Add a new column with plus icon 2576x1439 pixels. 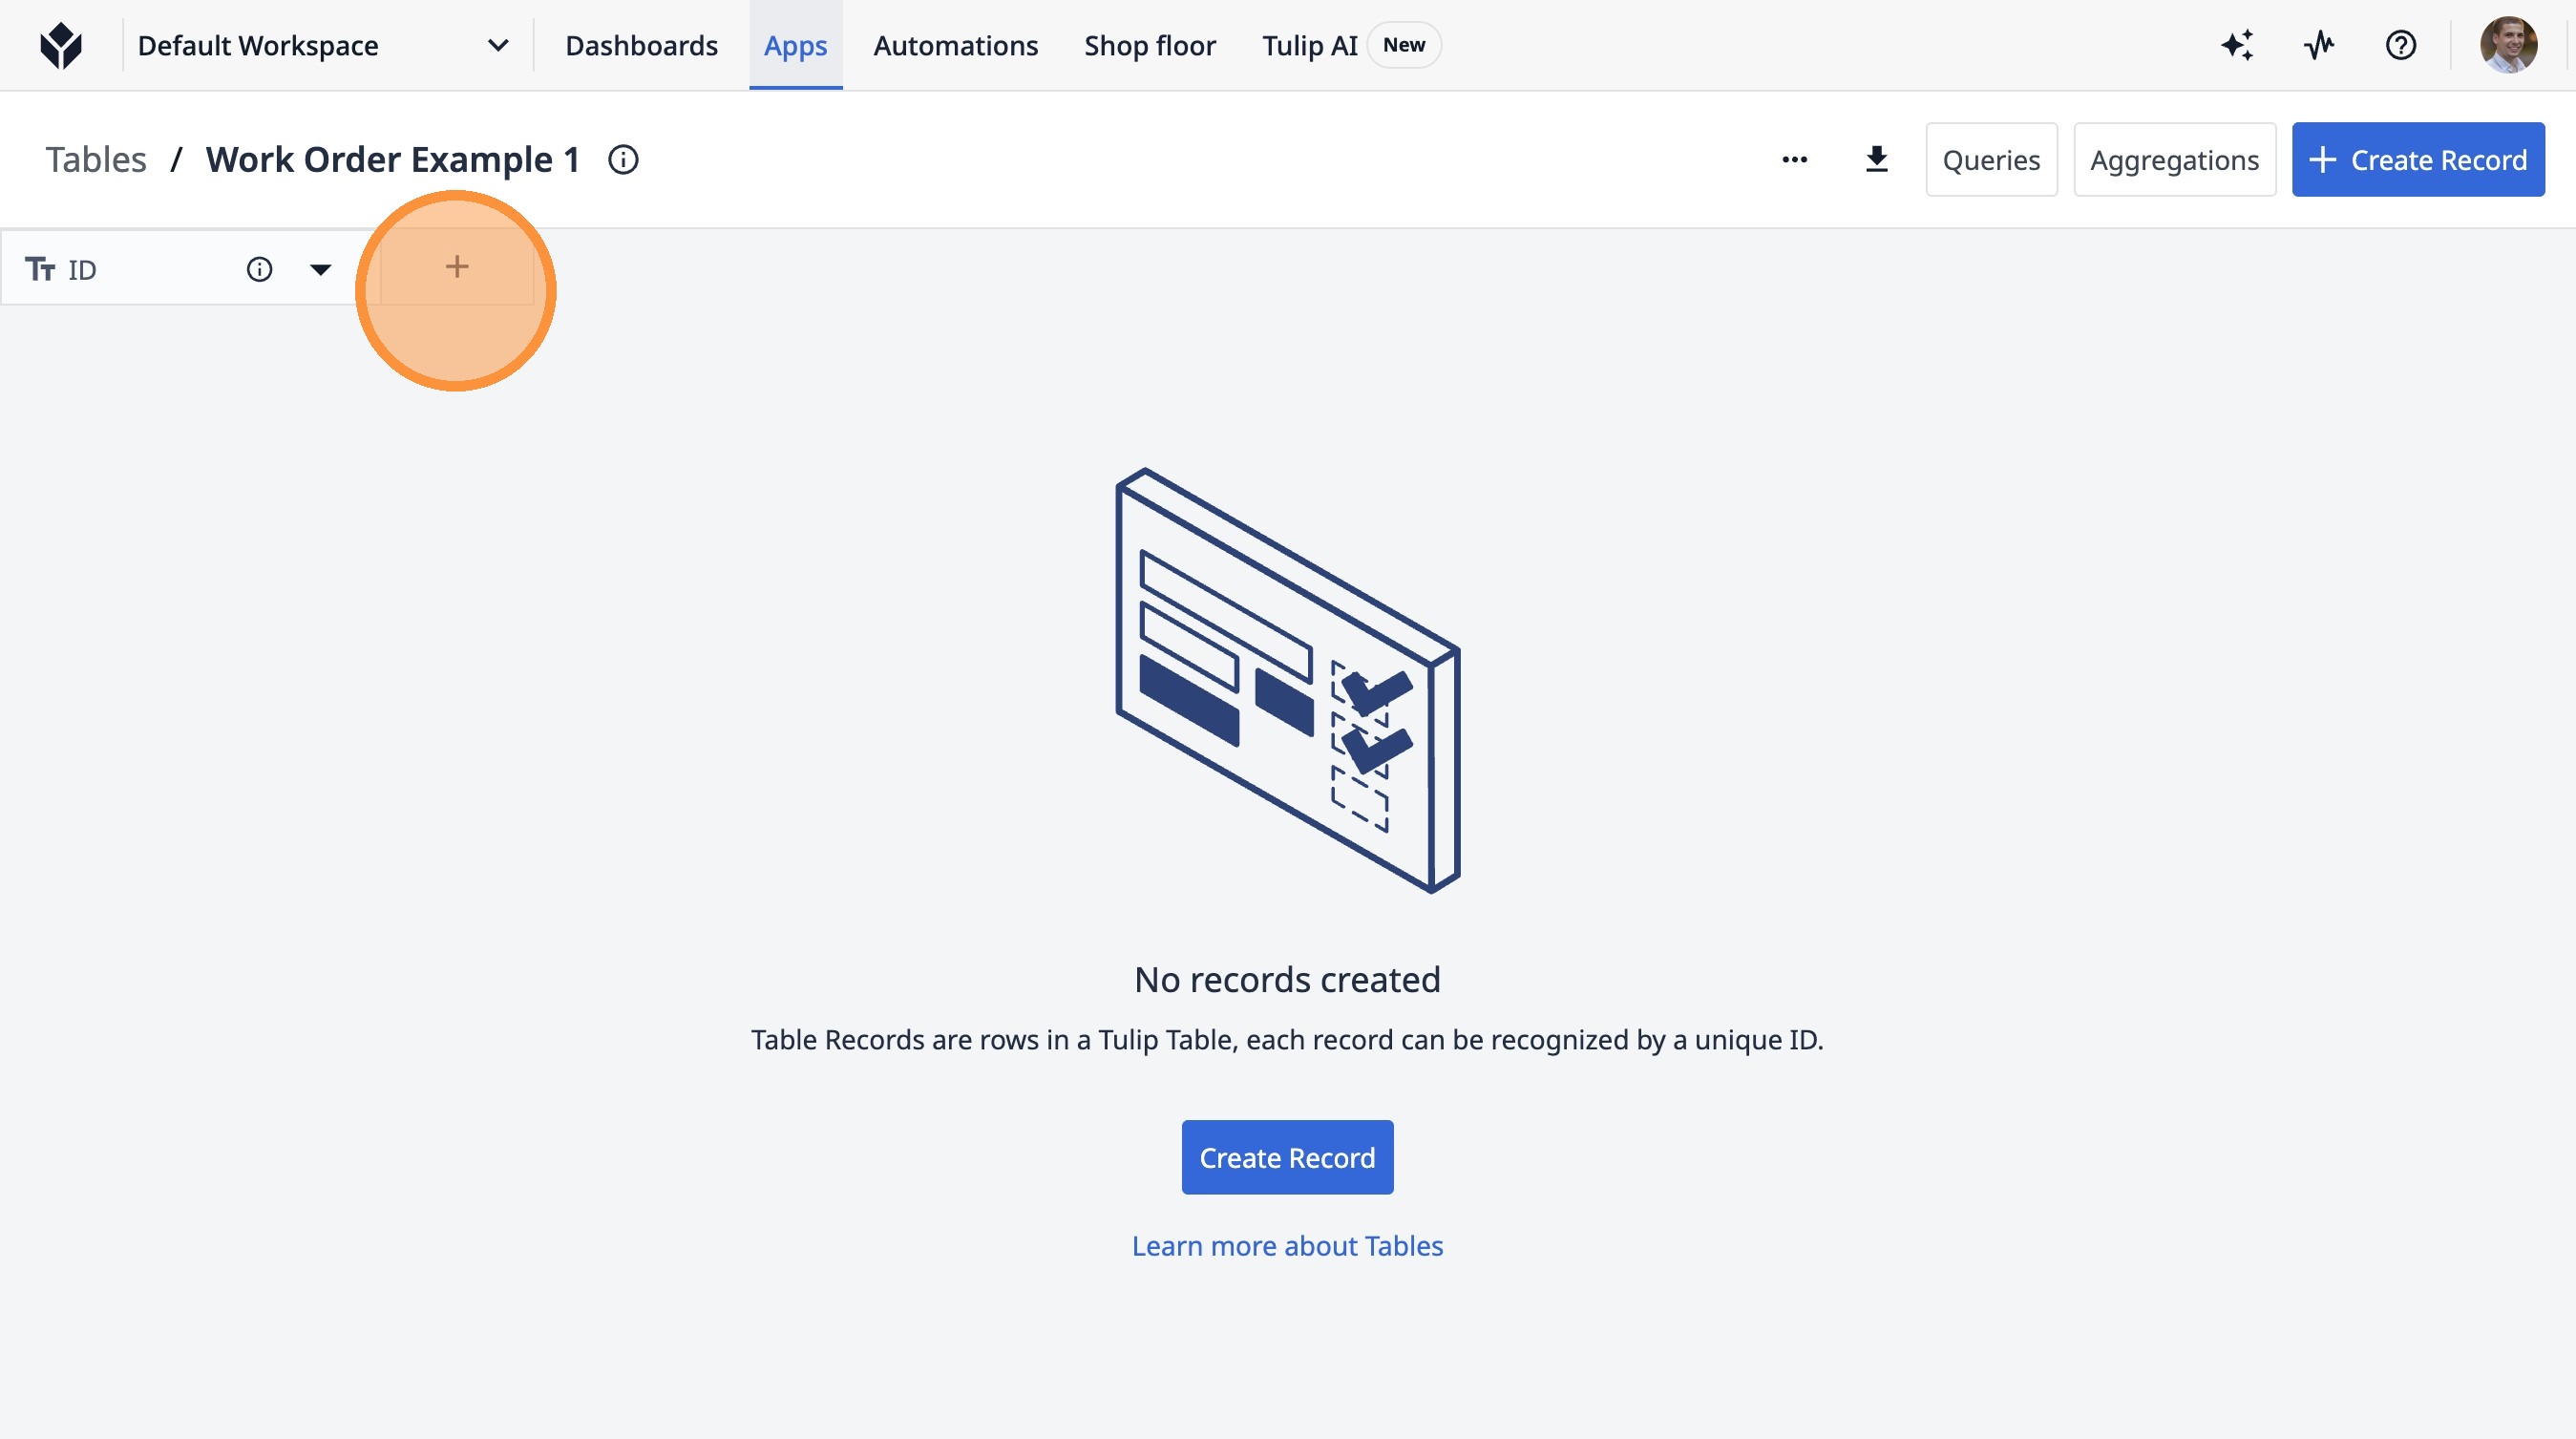point(457,267)
